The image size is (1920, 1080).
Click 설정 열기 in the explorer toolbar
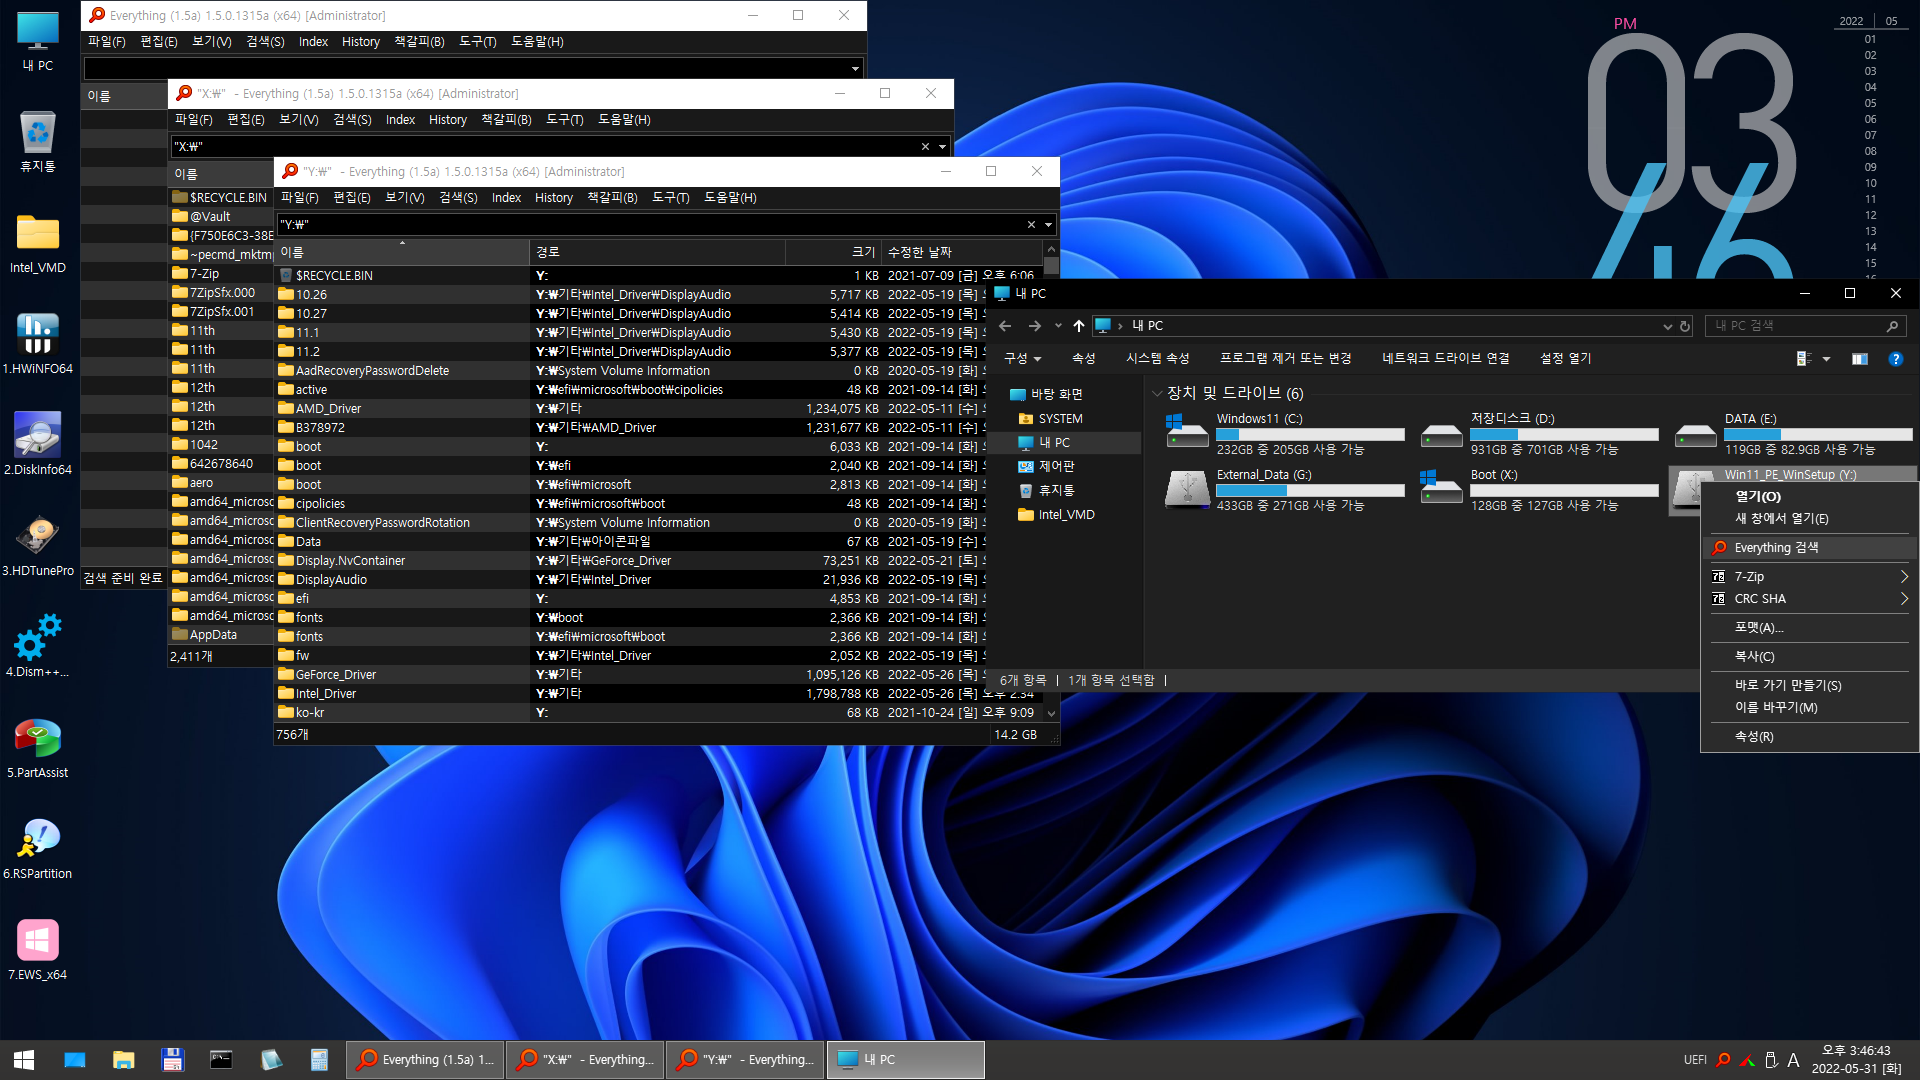[x=1565, y=359]
